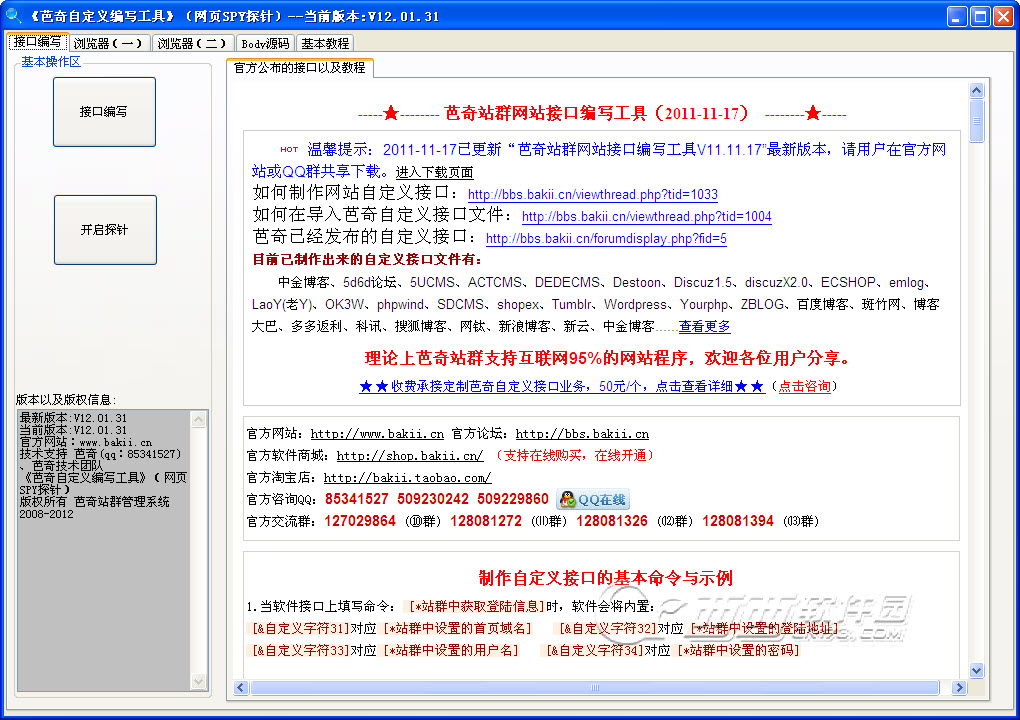Click group number 128081394
Screen dimensions: 1020x720
[738, 521]
